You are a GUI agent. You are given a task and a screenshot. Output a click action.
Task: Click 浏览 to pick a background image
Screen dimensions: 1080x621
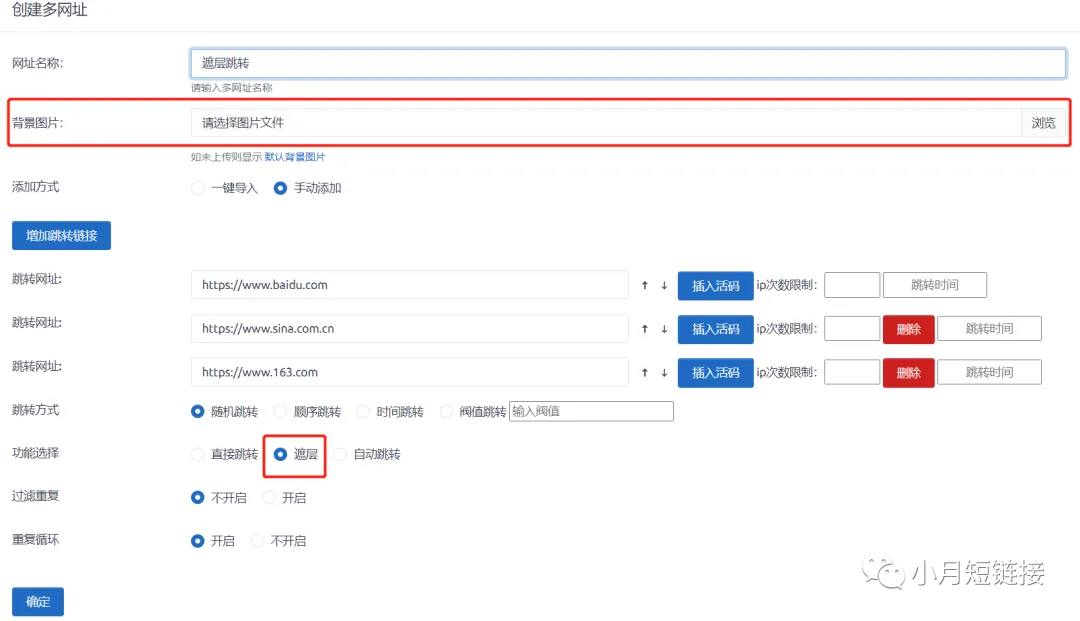pos(1042,123)
